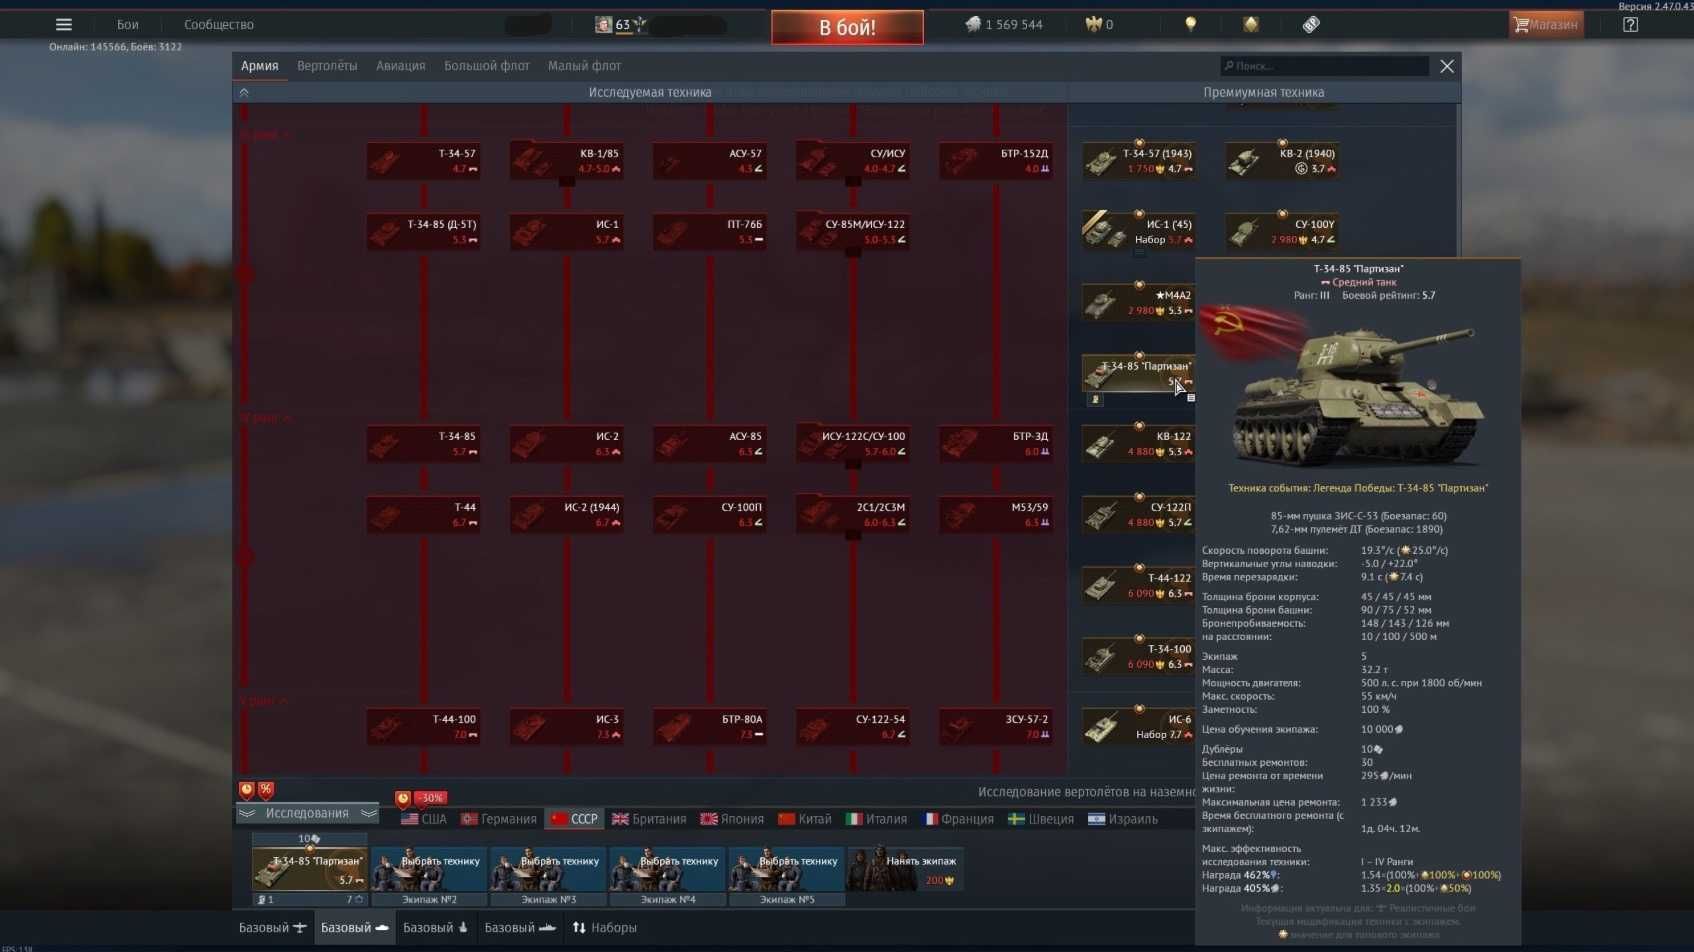Open the player level 63 profile
The width and height of the screenshot is (1694, 952).
coord(622,25)
